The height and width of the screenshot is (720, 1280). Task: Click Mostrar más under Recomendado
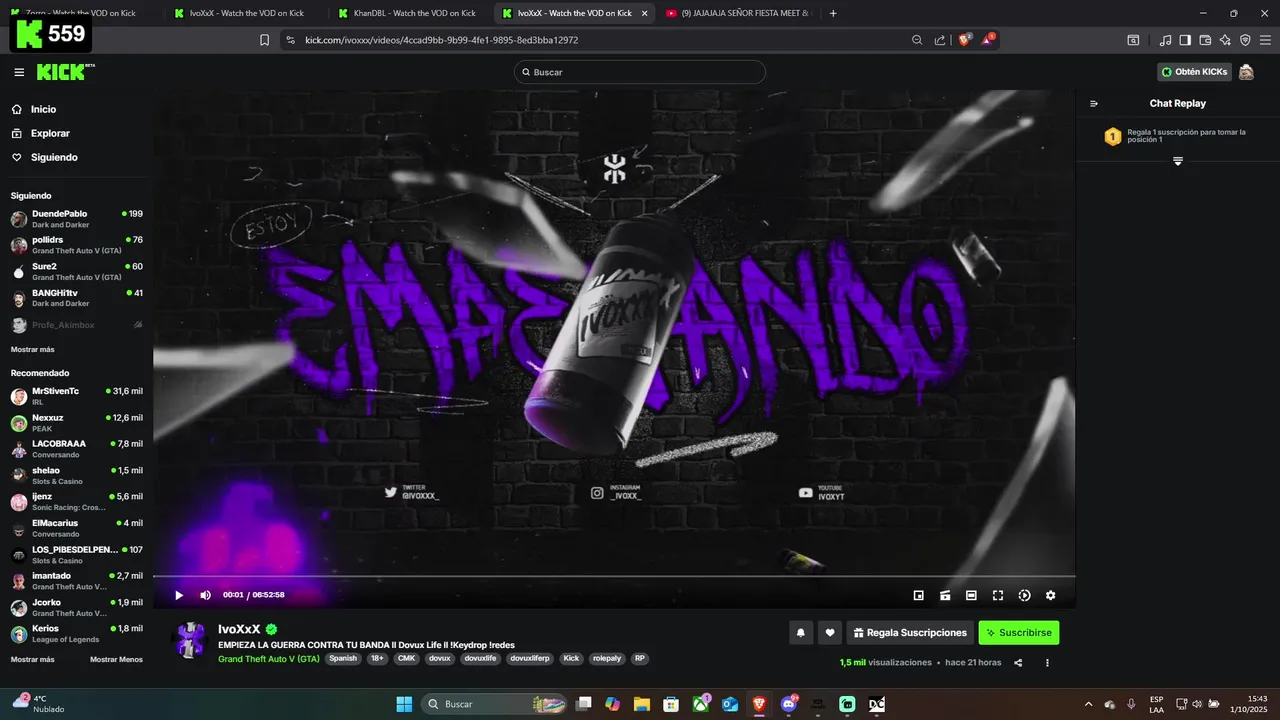[x=33, y=659]
